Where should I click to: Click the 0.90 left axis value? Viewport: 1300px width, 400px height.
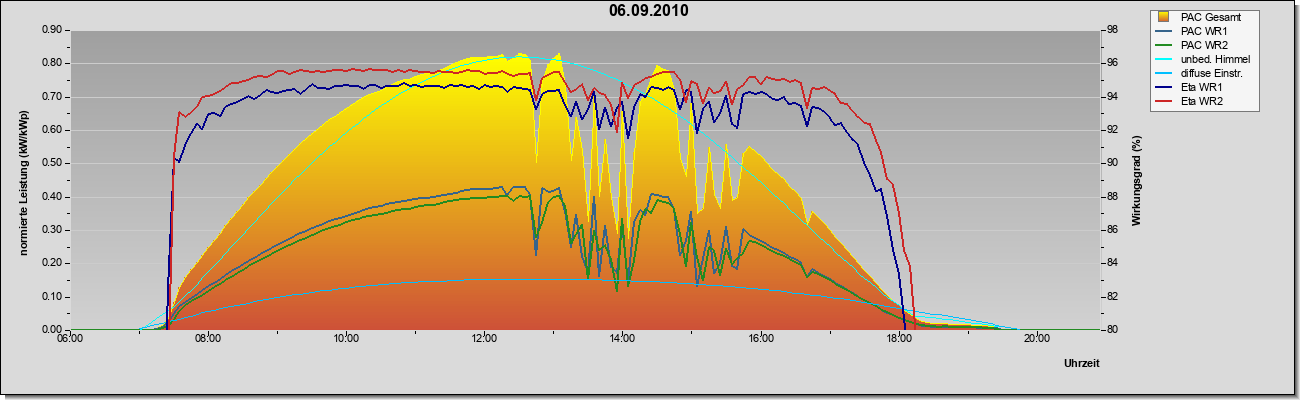(52, 30)
